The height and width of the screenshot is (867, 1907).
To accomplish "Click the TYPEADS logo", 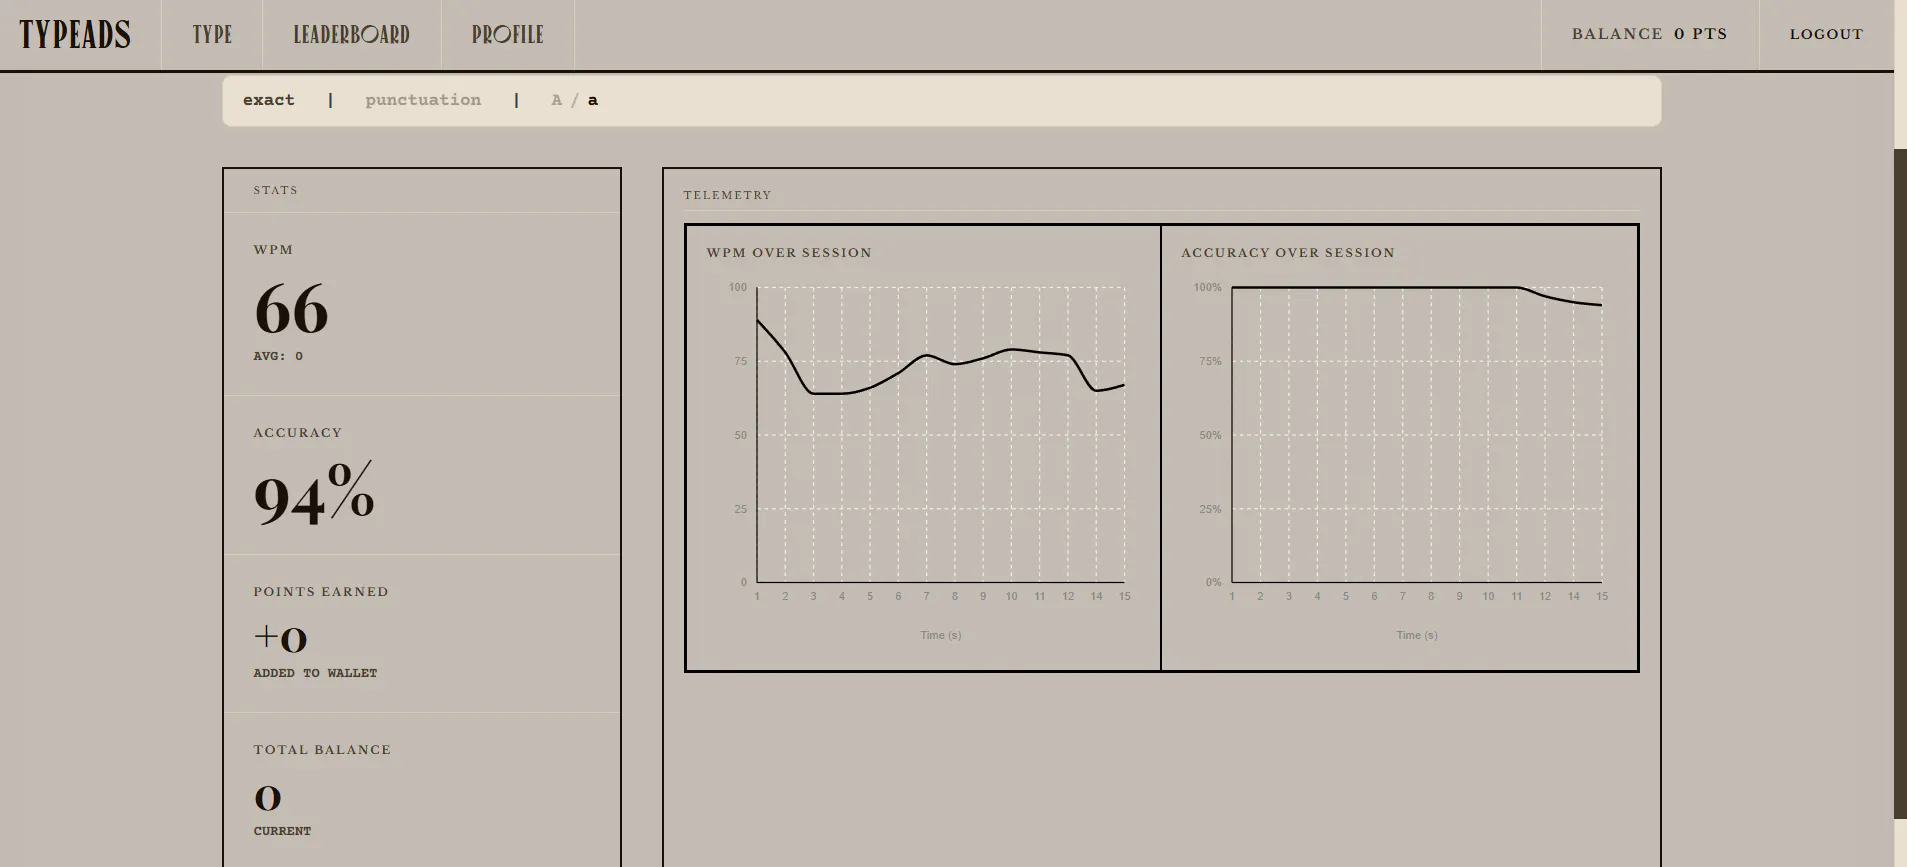I will (75, 35).
